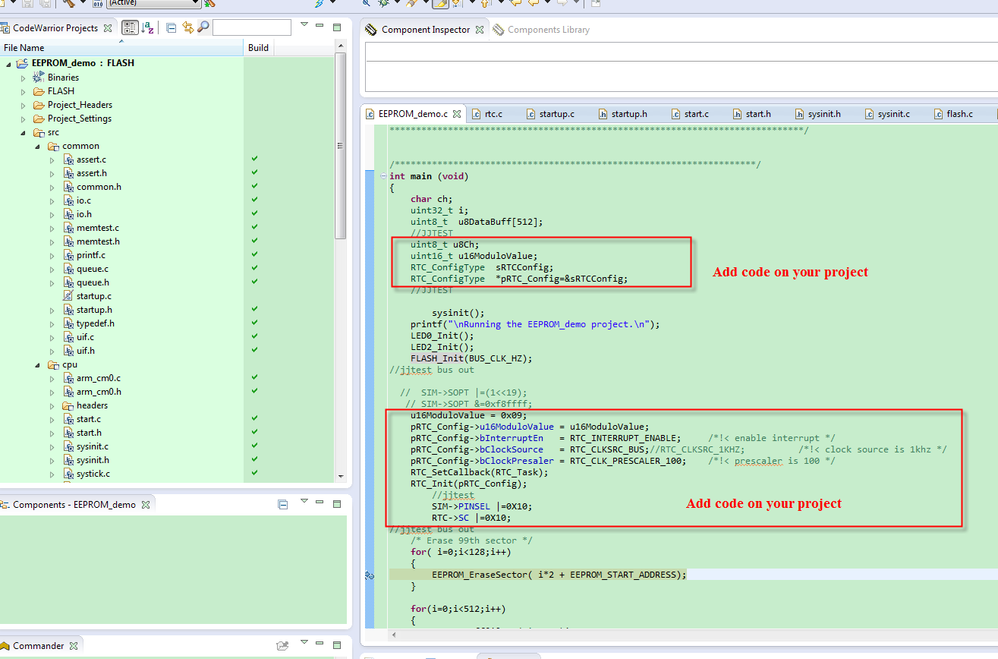This screenshot has height=659, width=998.
Task: Open the CodeWarrior Projects view menu triangle
Action: (x=304, y=25)
